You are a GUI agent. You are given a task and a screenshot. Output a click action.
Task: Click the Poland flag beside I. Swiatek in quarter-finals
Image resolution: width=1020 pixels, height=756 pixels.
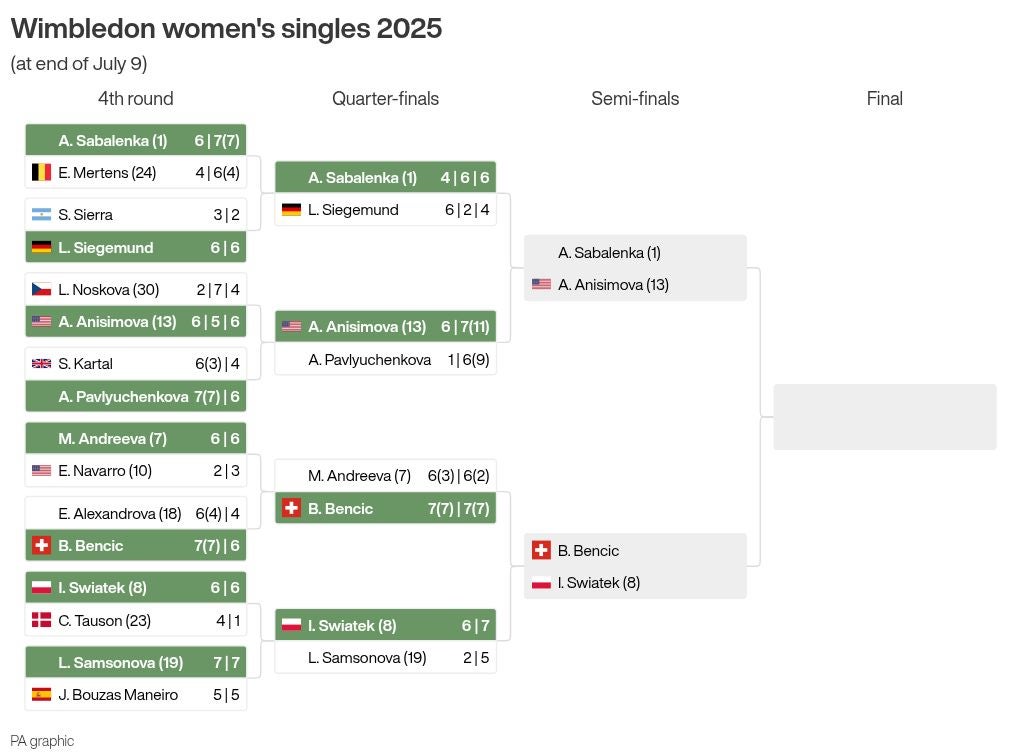click(x=291, y=625)
